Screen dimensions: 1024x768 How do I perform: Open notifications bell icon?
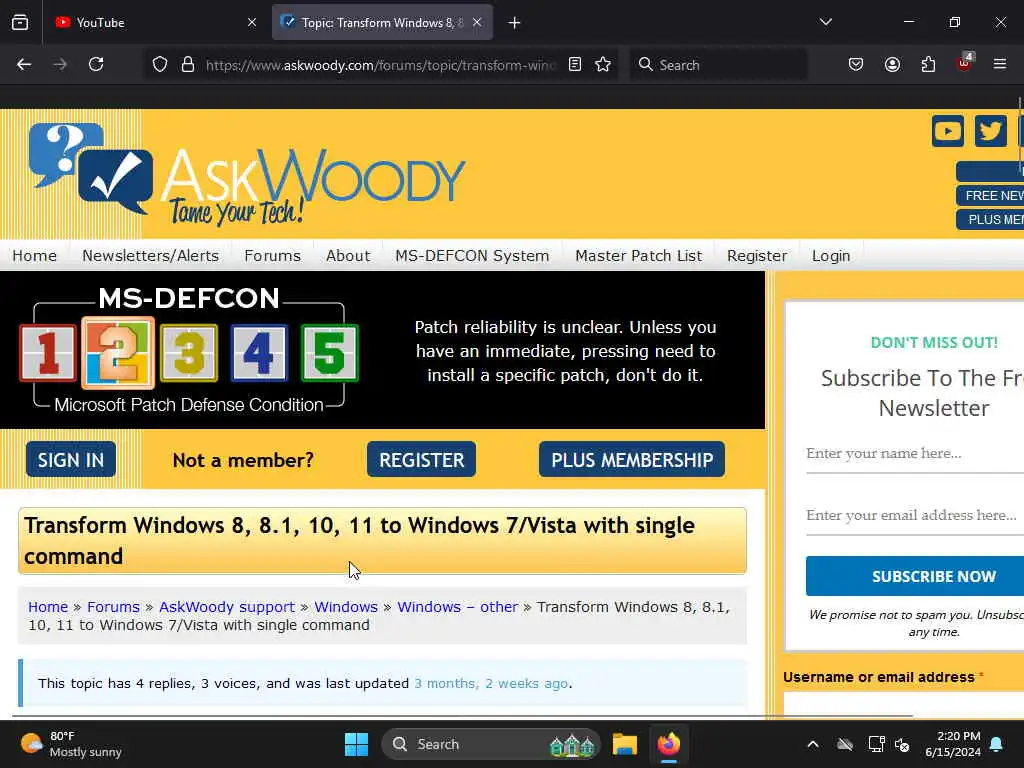997,744
